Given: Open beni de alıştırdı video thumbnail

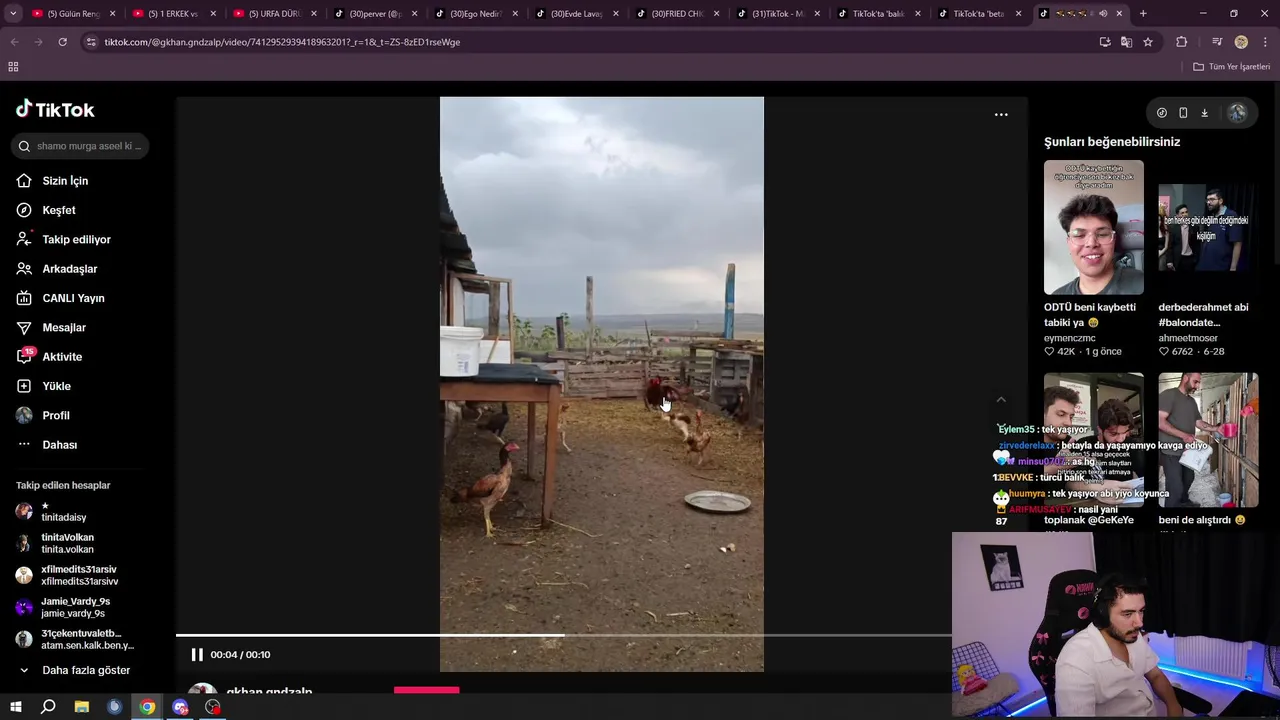Looking at the screenshot, I should click(x=1208, y=440).
